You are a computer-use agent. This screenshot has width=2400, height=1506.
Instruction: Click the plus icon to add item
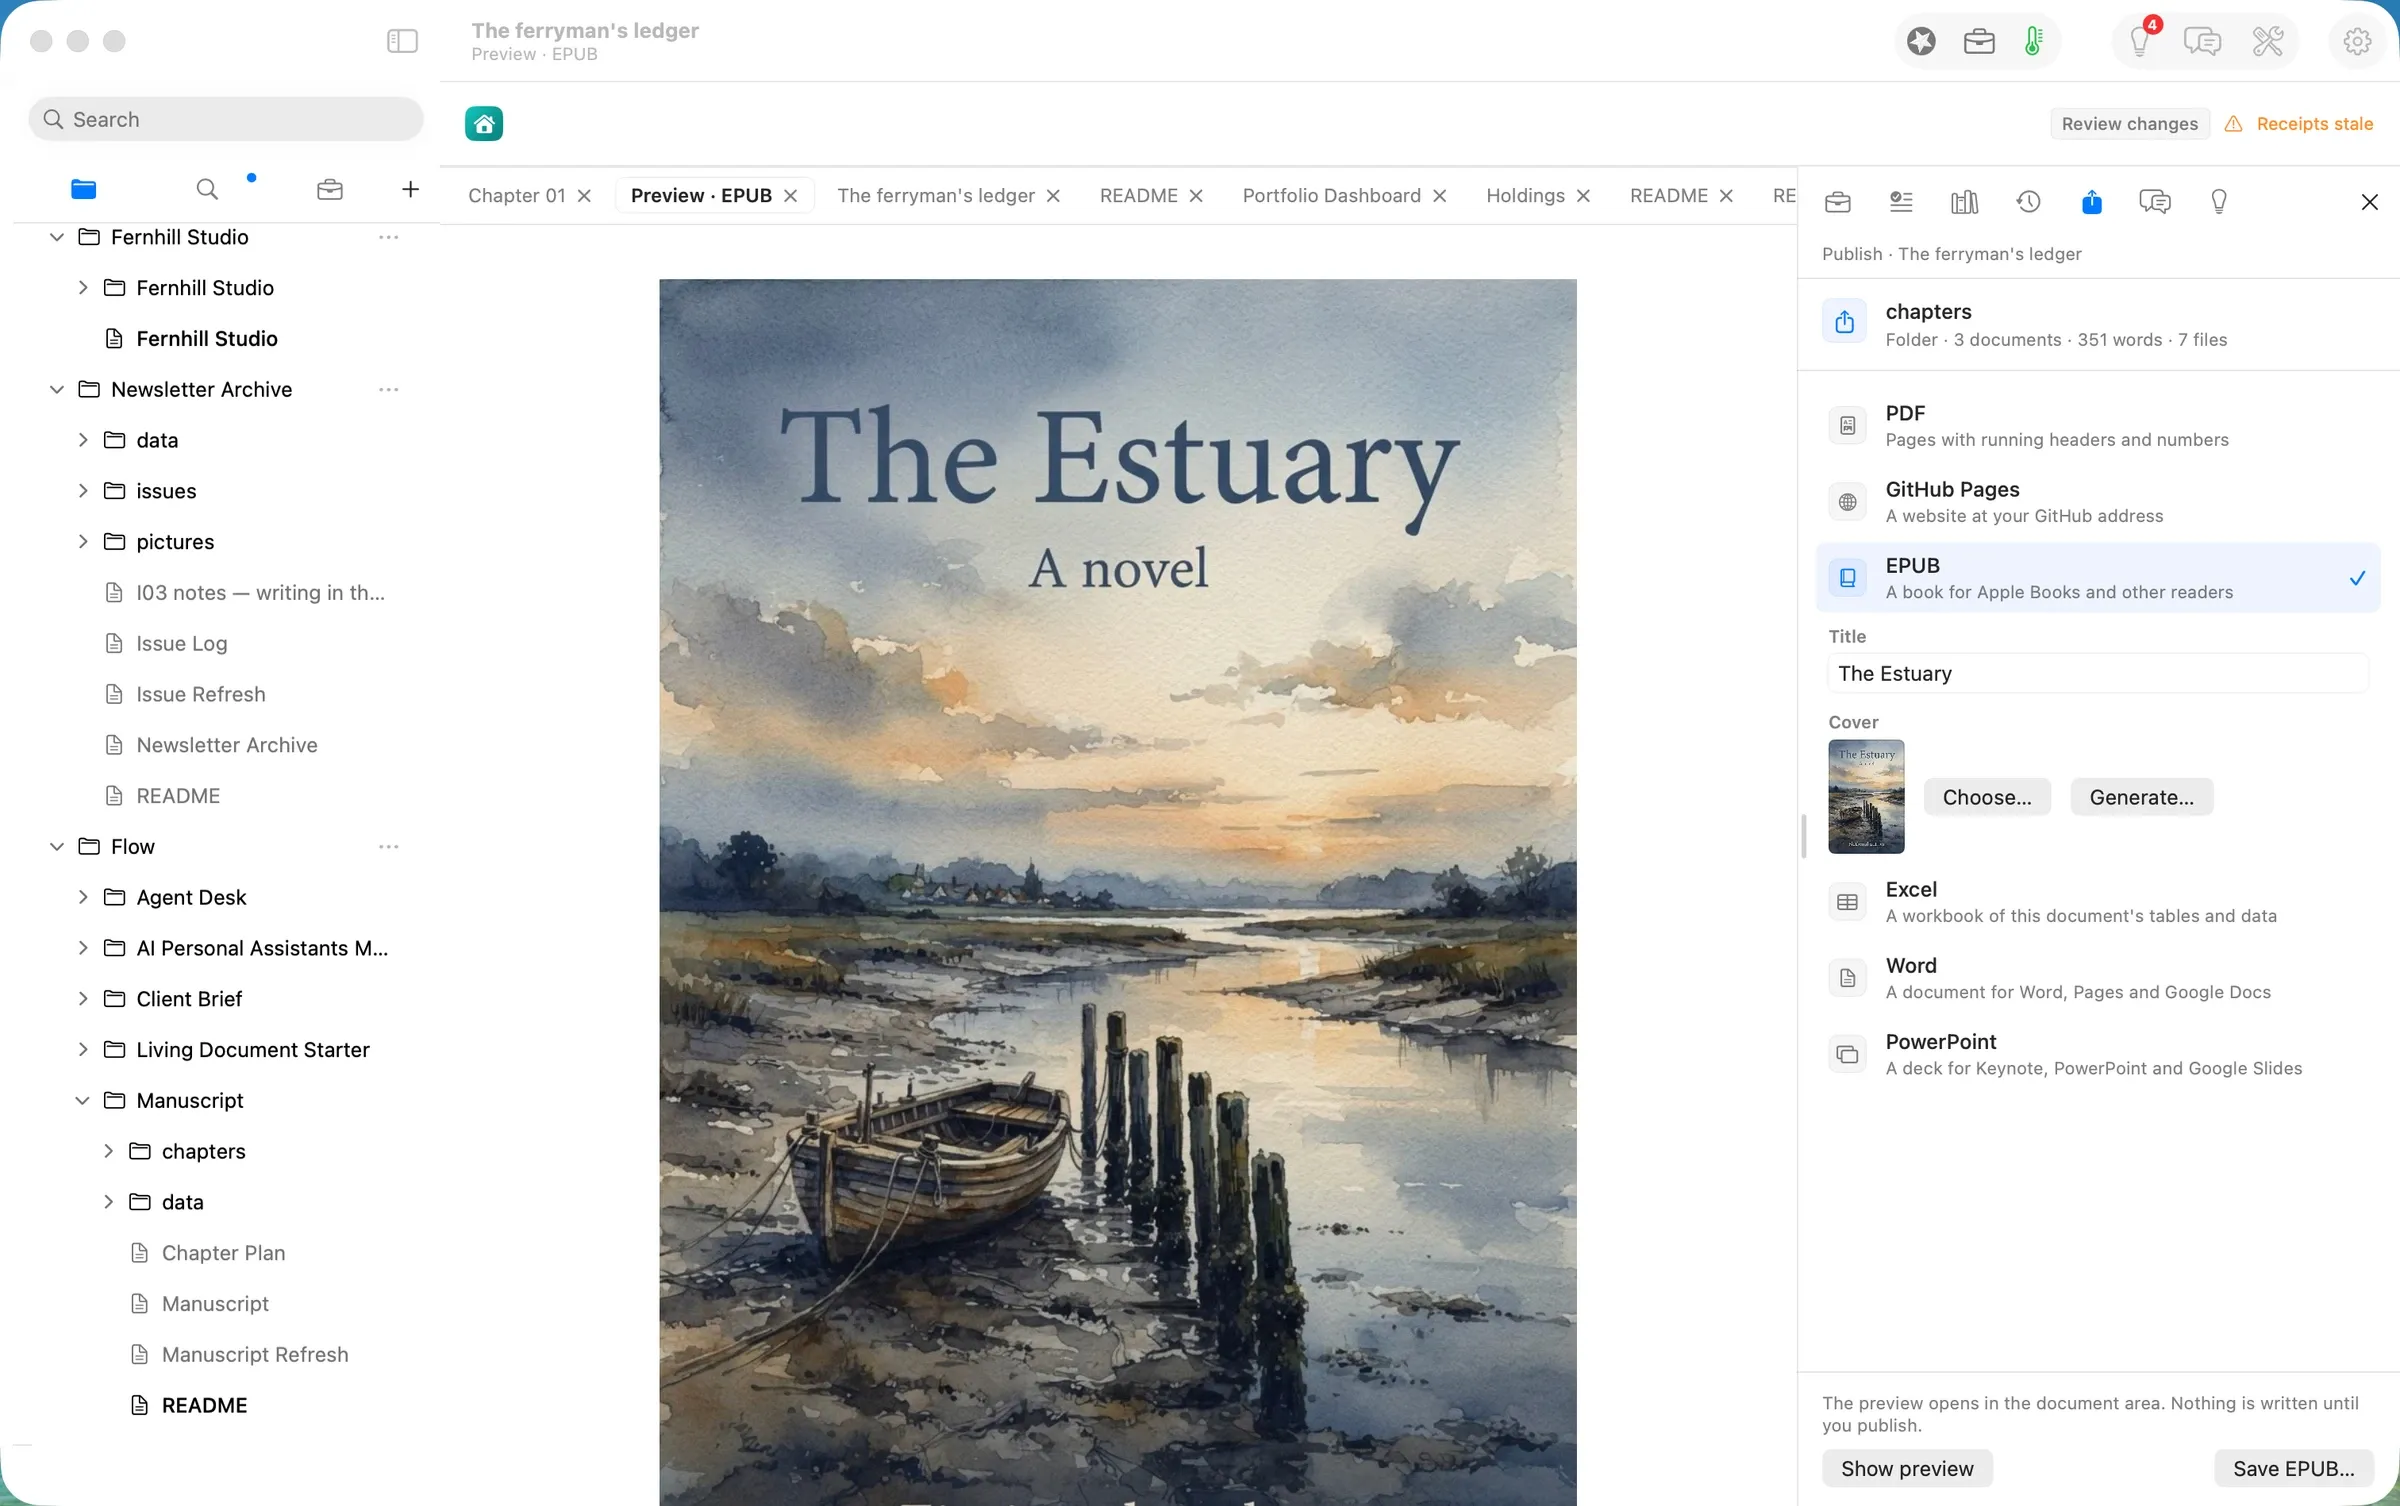pyautogui.click(x=410, y=189)
